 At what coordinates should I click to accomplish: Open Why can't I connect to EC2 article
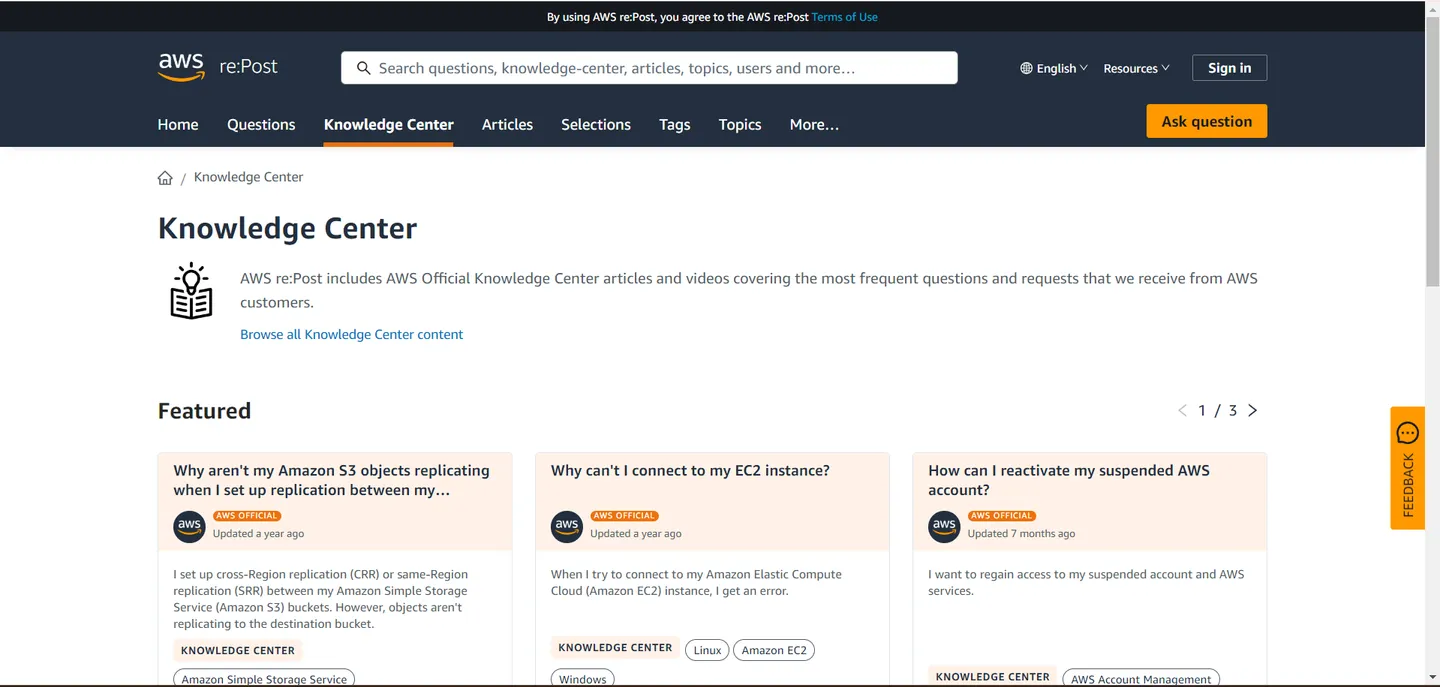(690, 470)
